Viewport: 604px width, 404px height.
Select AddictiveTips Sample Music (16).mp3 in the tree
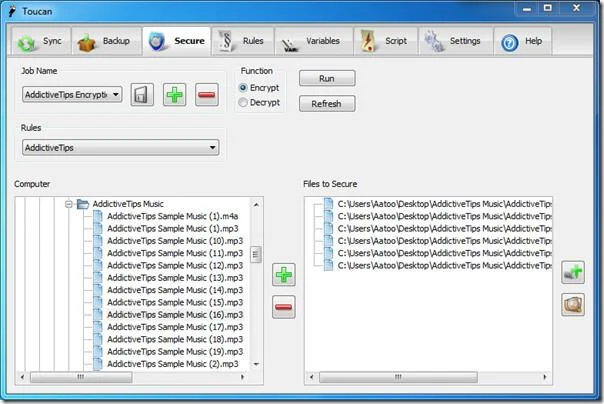175,315
